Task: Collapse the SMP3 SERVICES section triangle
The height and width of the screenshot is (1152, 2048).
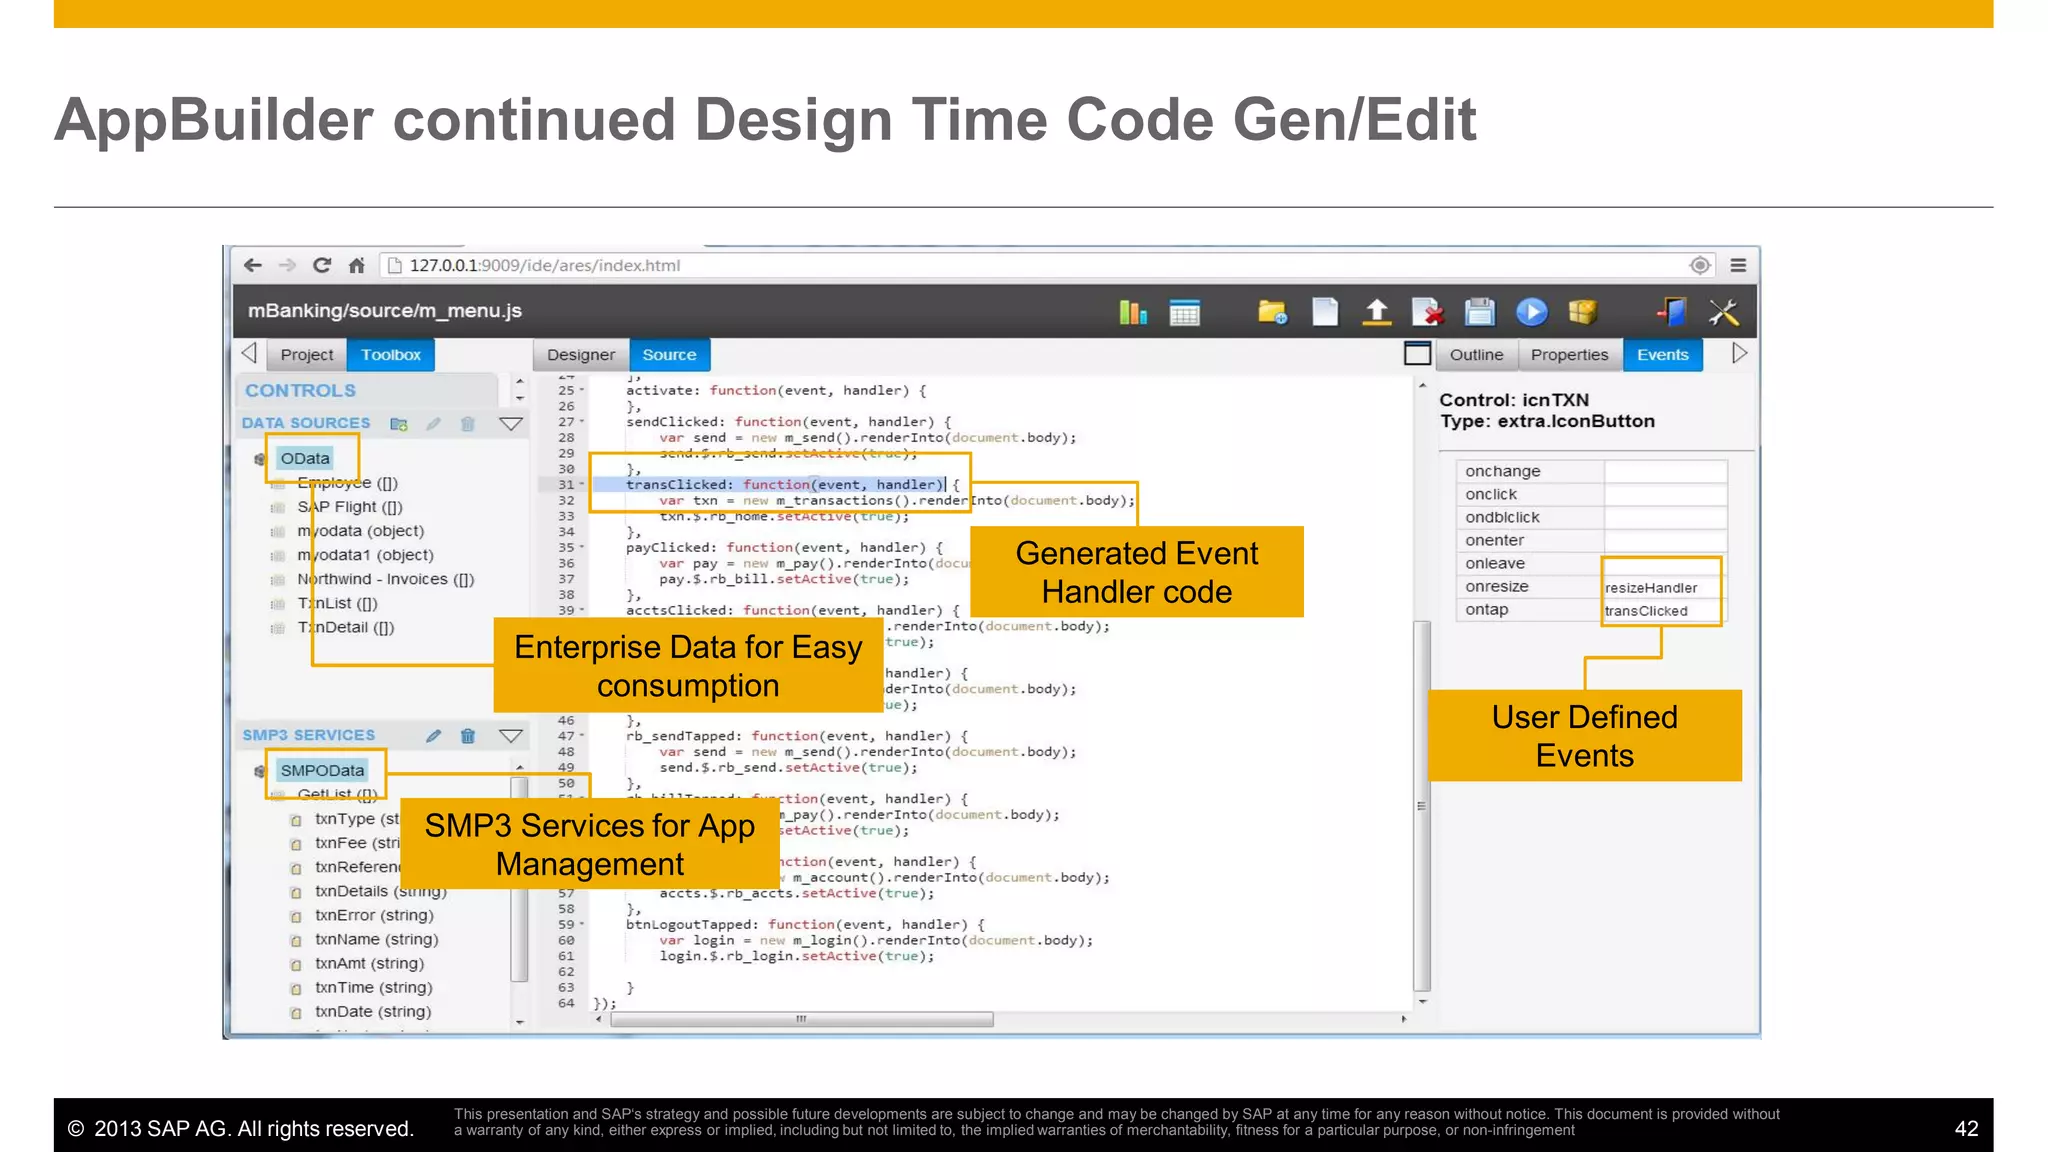Action: tap(511, 736)
